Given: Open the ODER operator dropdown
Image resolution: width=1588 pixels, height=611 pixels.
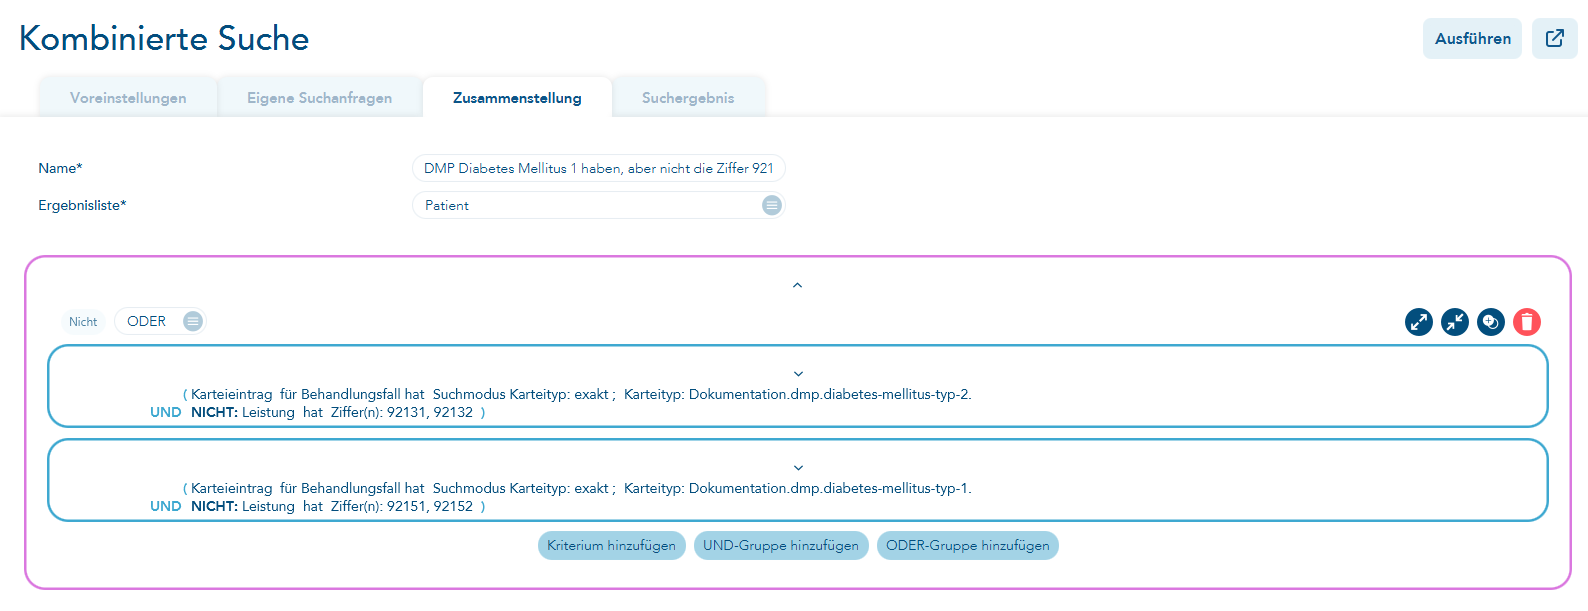Looking at the screenshot, I should [160, 321].
